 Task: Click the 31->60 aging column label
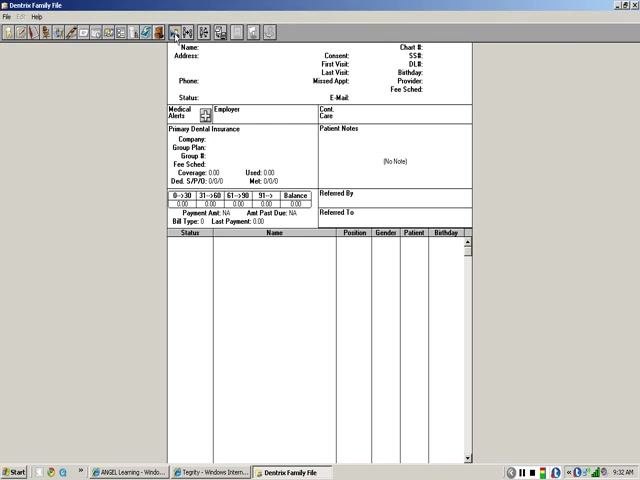point(210,196)
